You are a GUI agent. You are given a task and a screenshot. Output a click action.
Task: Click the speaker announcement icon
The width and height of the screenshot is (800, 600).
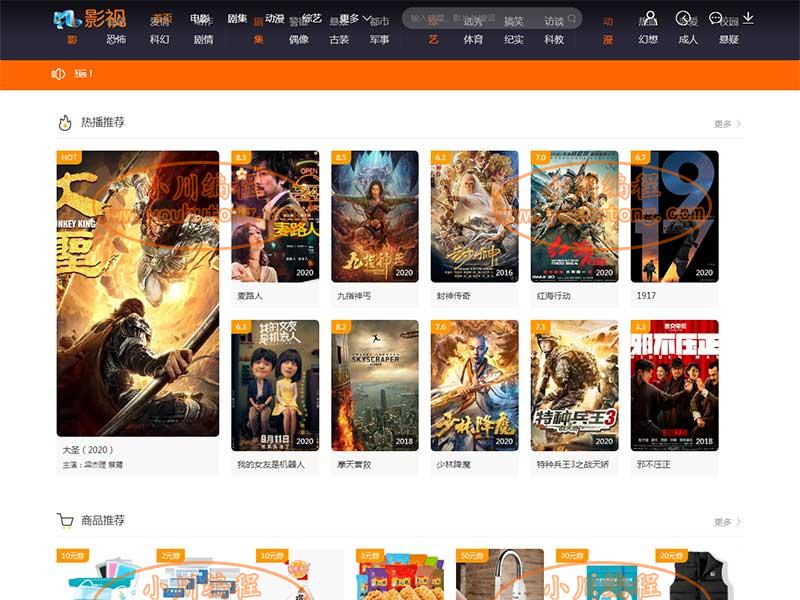tap(58, 74)
